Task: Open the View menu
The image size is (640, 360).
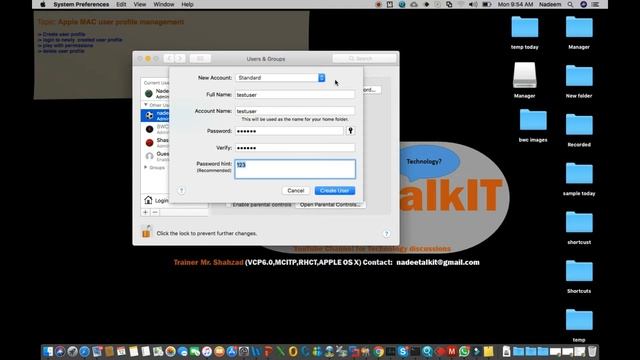Action: (x=140, y=4)
